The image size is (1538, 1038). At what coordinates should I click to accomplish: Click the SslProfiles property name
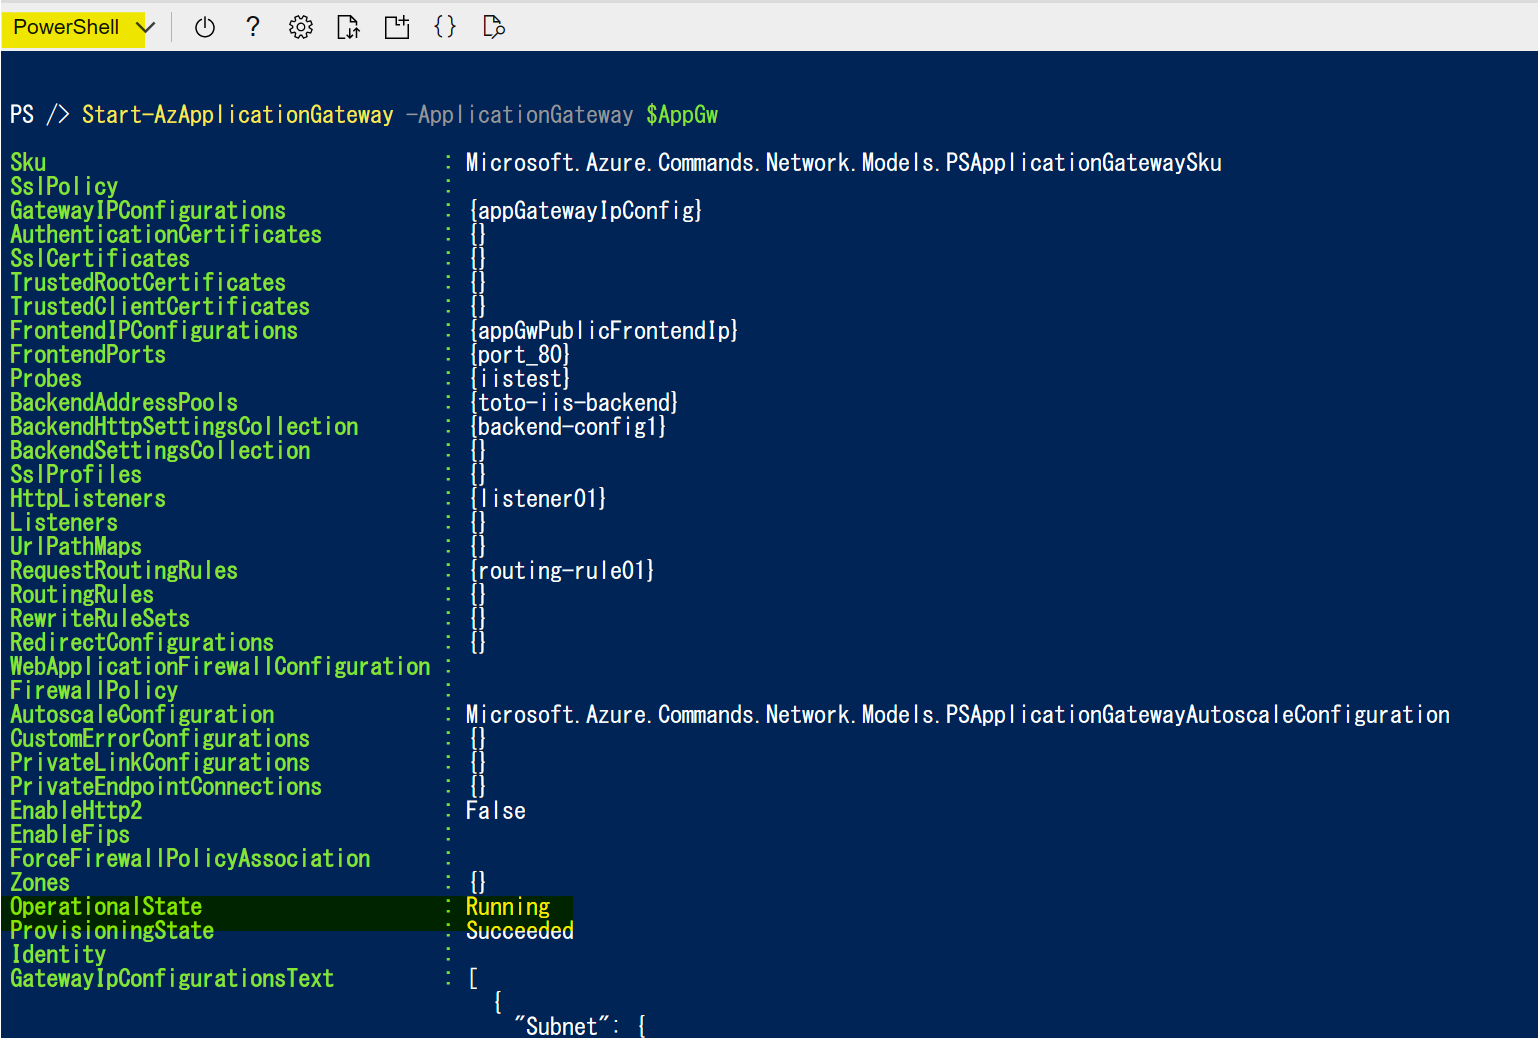click(76, 475)
